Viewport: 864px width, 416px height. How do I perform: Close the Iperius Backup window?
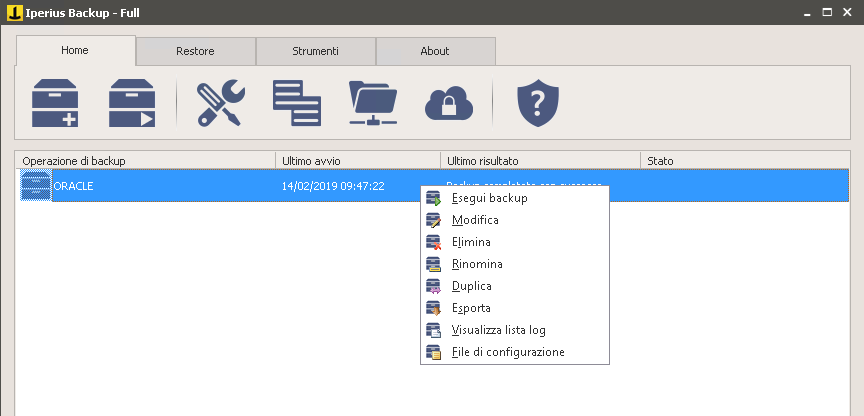point(847,12)
